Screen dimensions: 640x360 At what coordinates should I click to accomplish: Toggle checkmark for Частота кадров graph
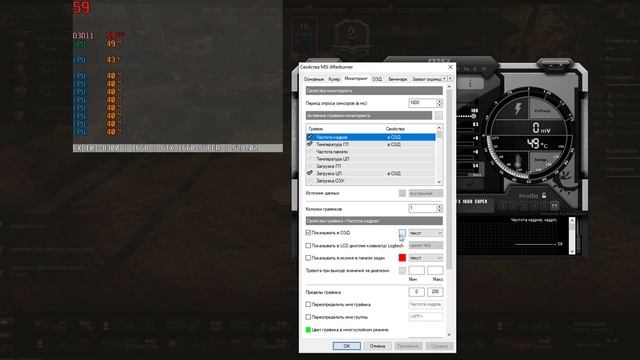[310, 137]
